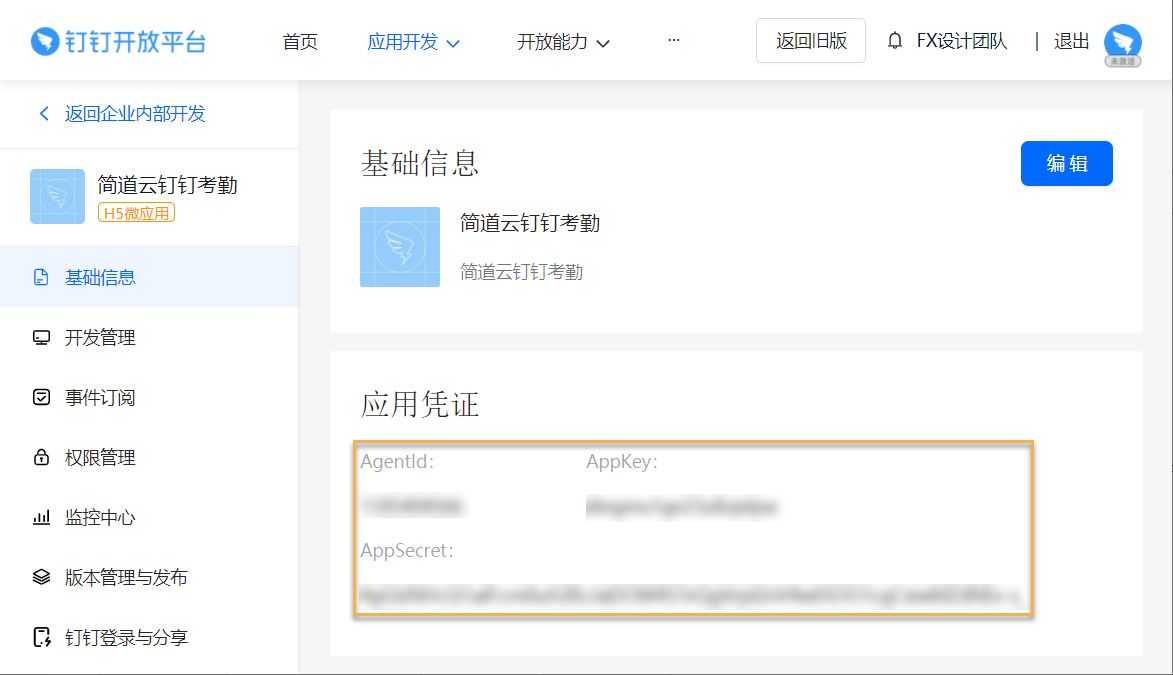Click the bold 简道云钉钉考勤 title in main card

[530, 223]
